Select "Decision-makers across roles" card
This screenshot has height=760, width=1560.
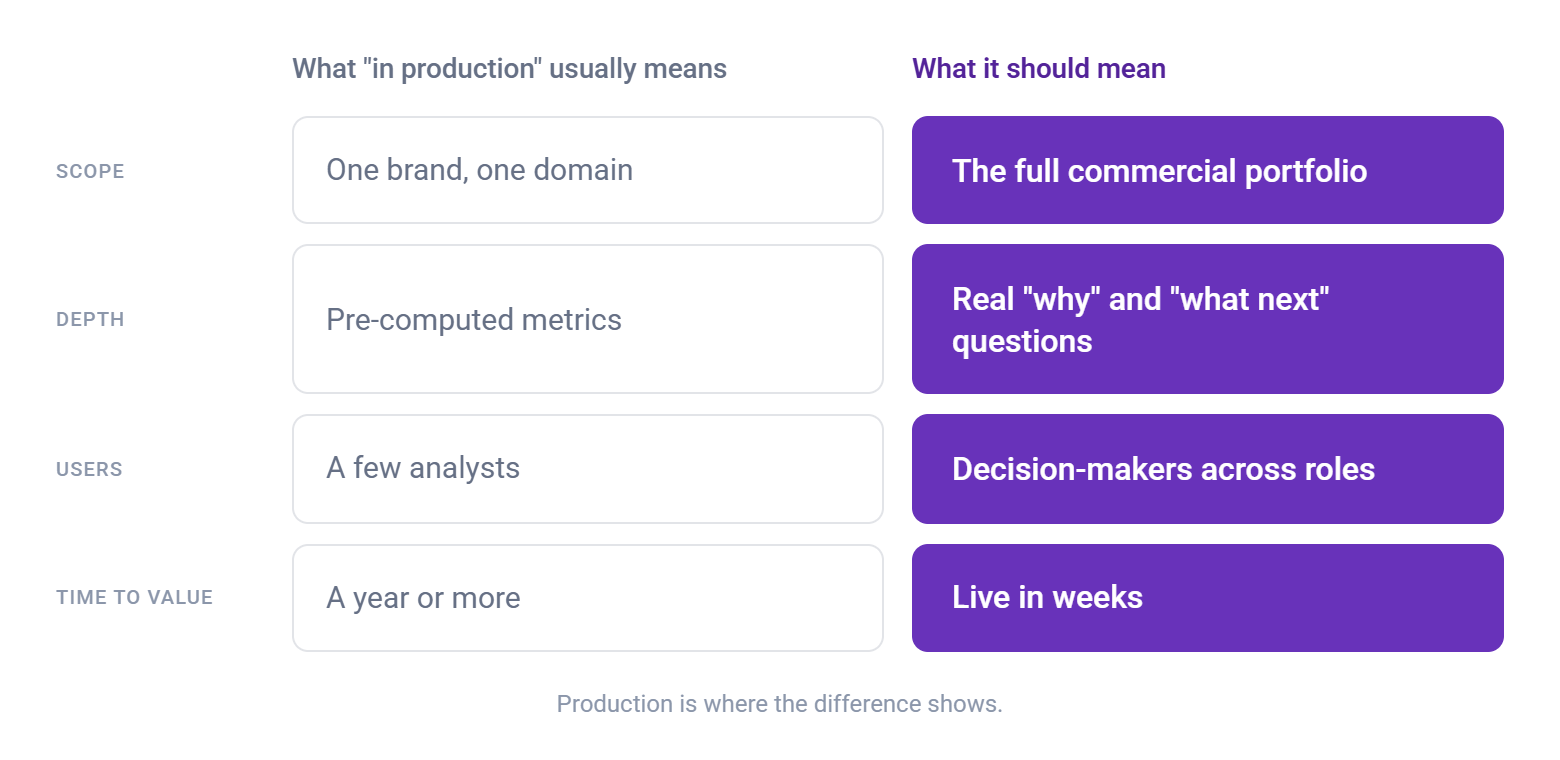click(x=1208, y=469)
